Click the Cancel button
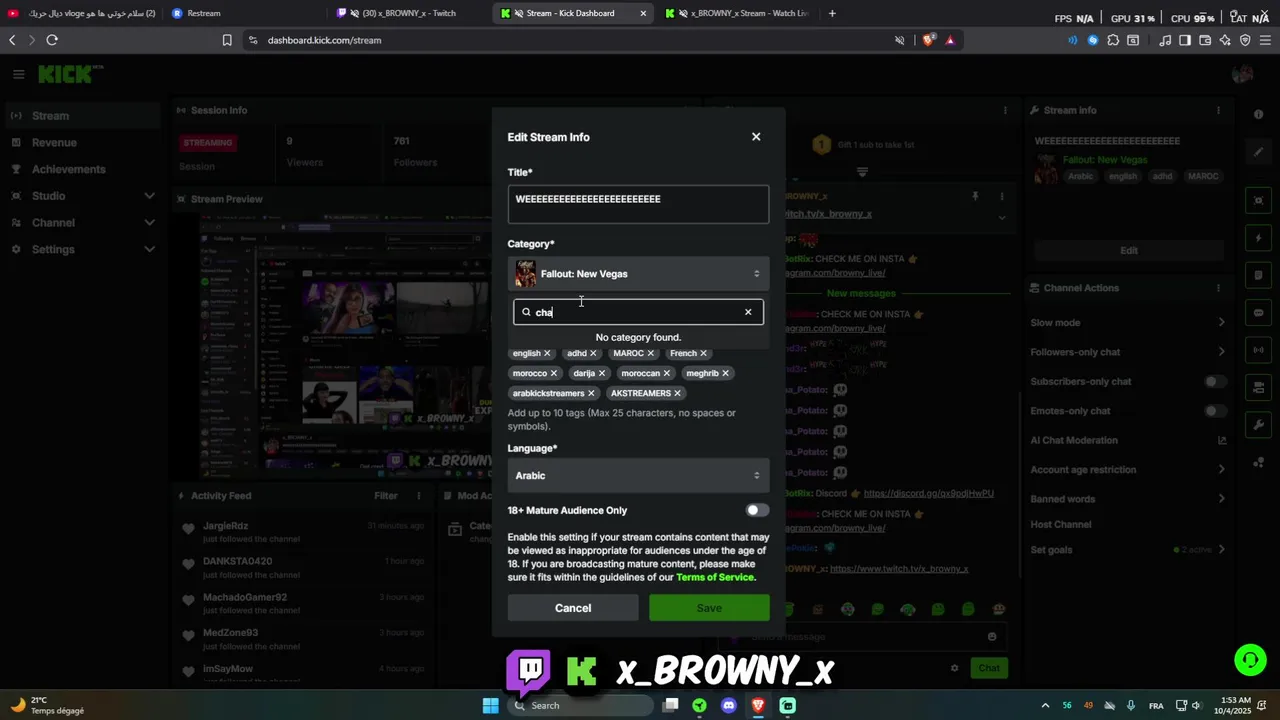The image size is (1280, 720). (573, 608)
